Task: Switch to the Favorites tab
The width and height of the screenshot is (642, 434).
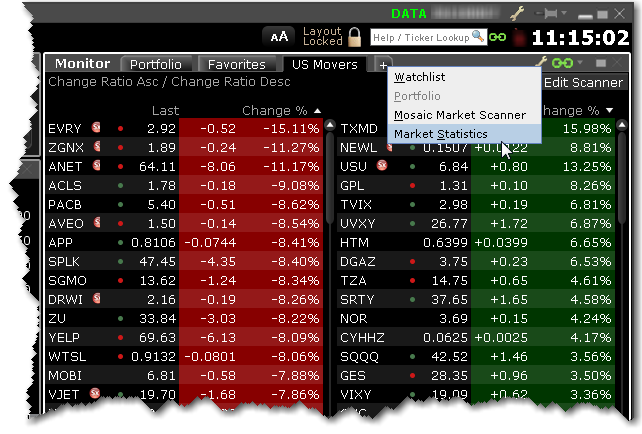Action: (x=237, y=65)
